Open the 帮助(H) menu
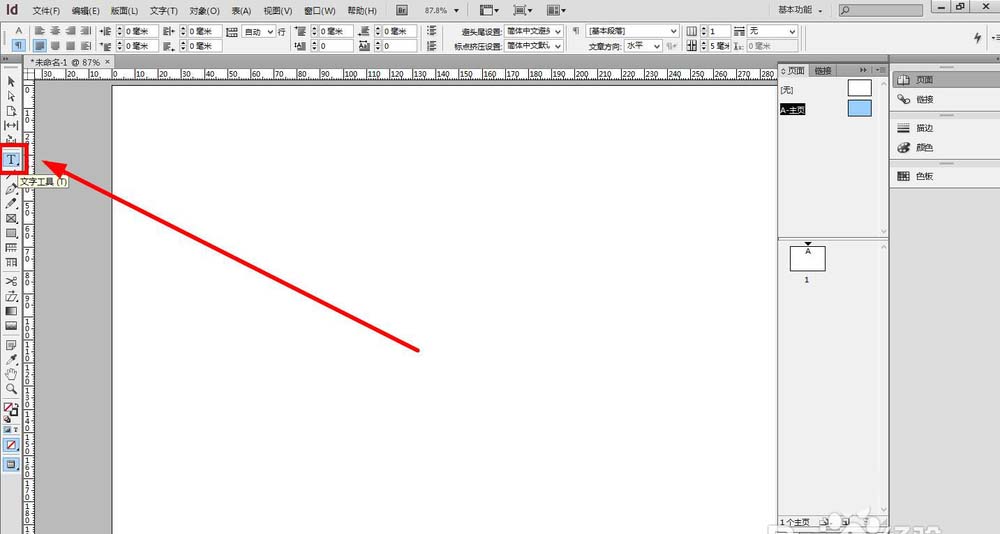The width and height of the screenshot is (1000, 534). coord(362,11)
